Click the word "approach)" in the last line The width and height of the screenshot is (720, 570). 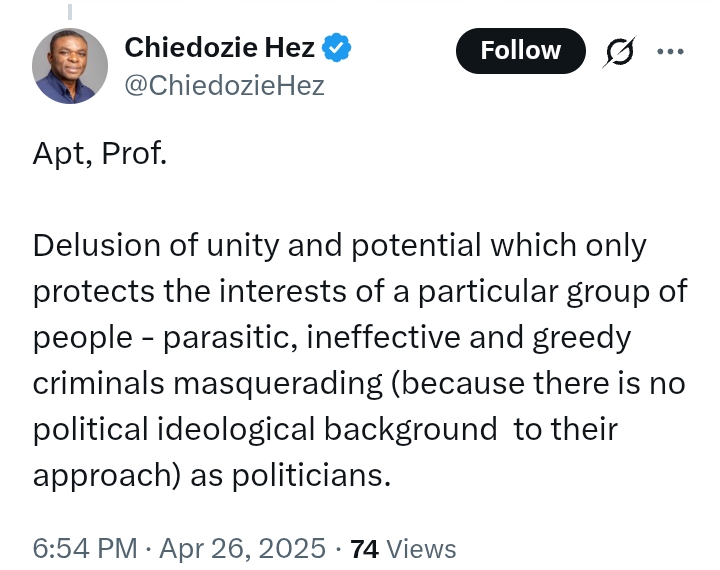pyautogui.click(x=107, y=476)
